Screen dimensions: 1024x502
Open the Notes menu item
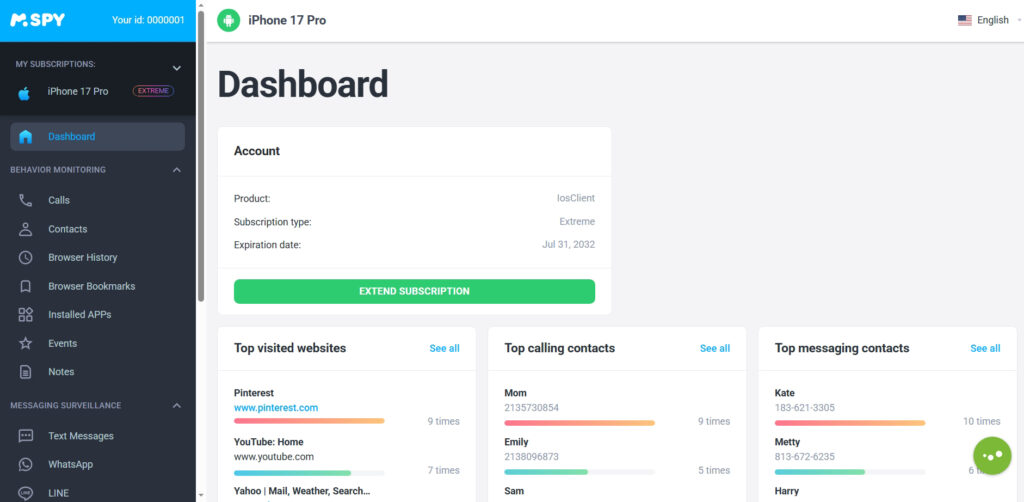(x=61, y=372)
